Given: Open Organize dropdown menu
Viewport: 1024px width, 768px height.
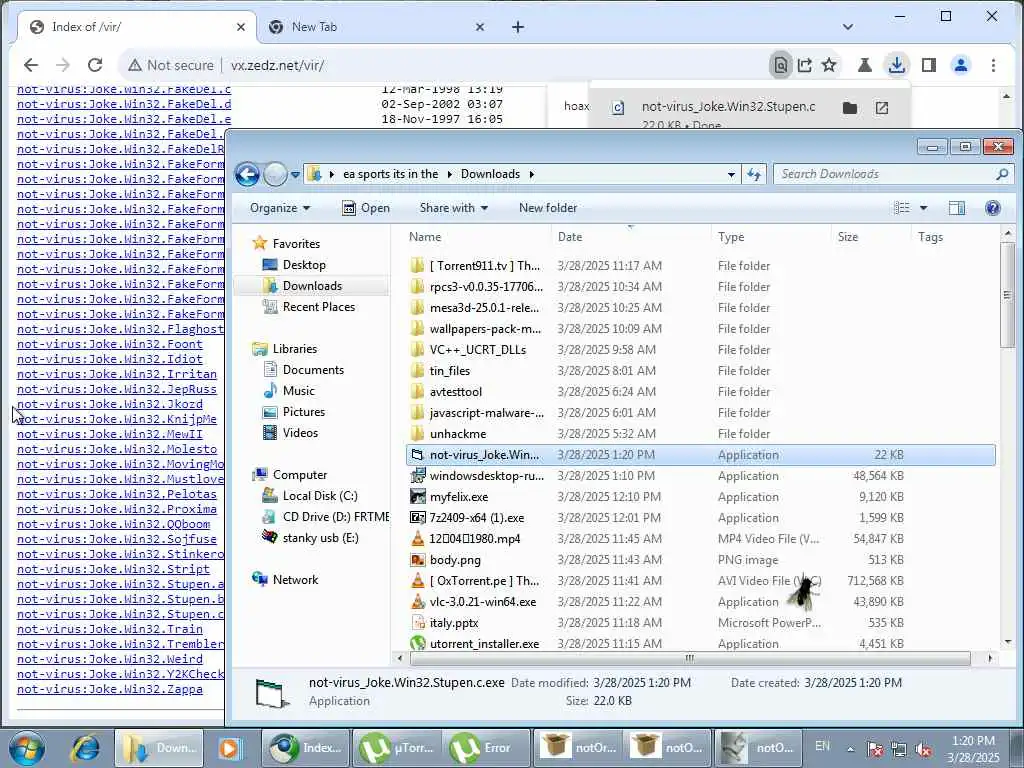Looking at the screenshot, I should point(280,208).
